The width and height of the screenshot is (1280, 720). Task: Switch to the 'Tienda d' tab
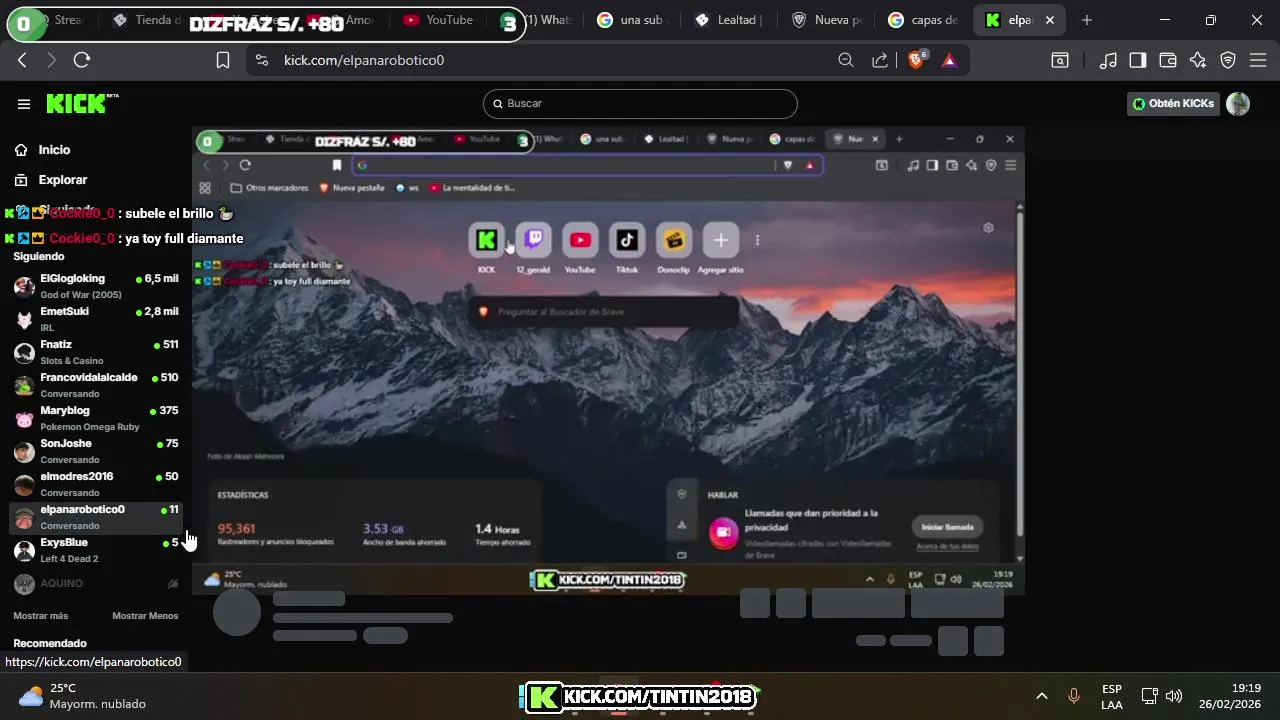point(148,20)
